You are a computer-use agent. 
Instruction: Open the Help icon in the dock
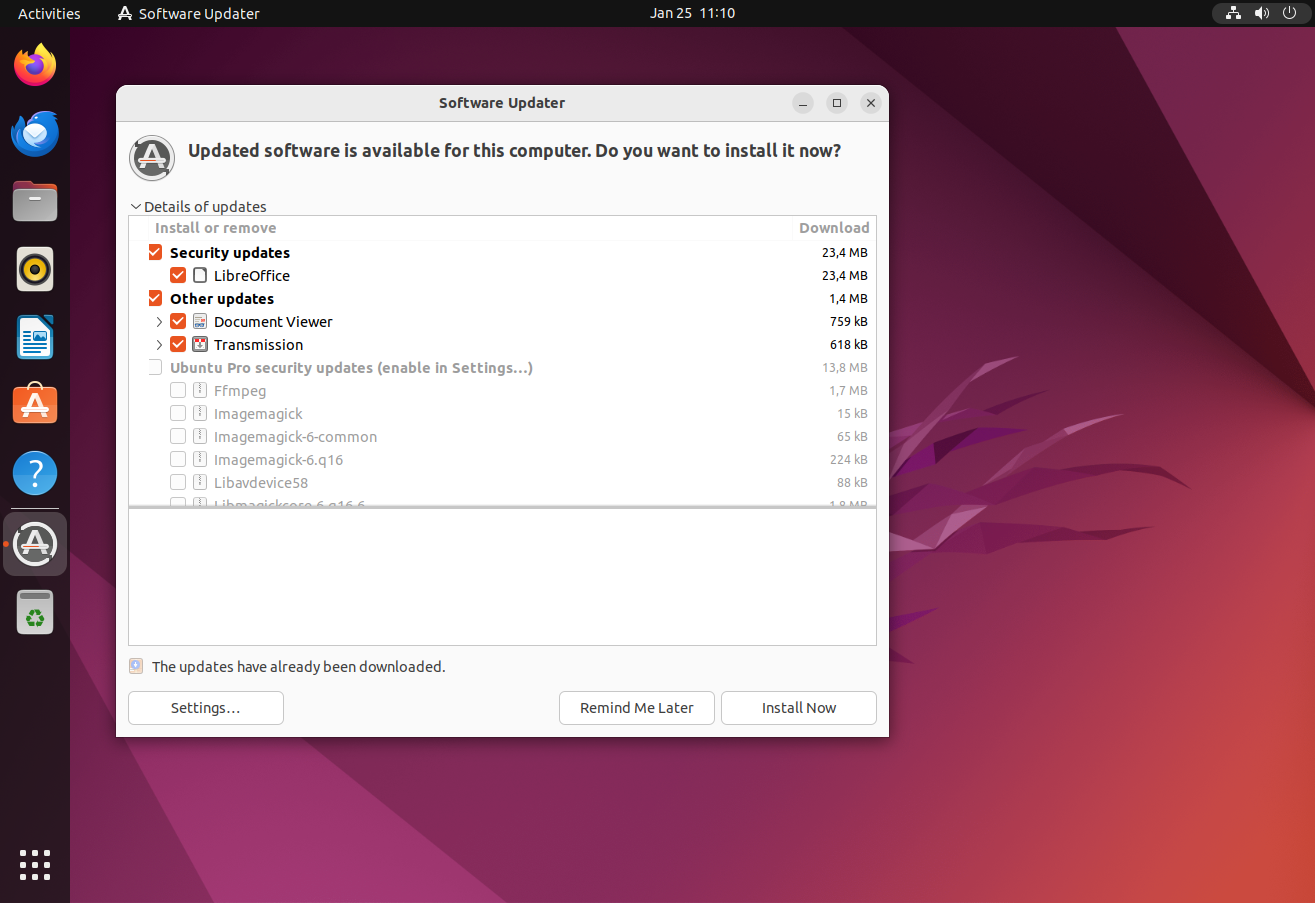pyautogui.click(x=35, y=472)
